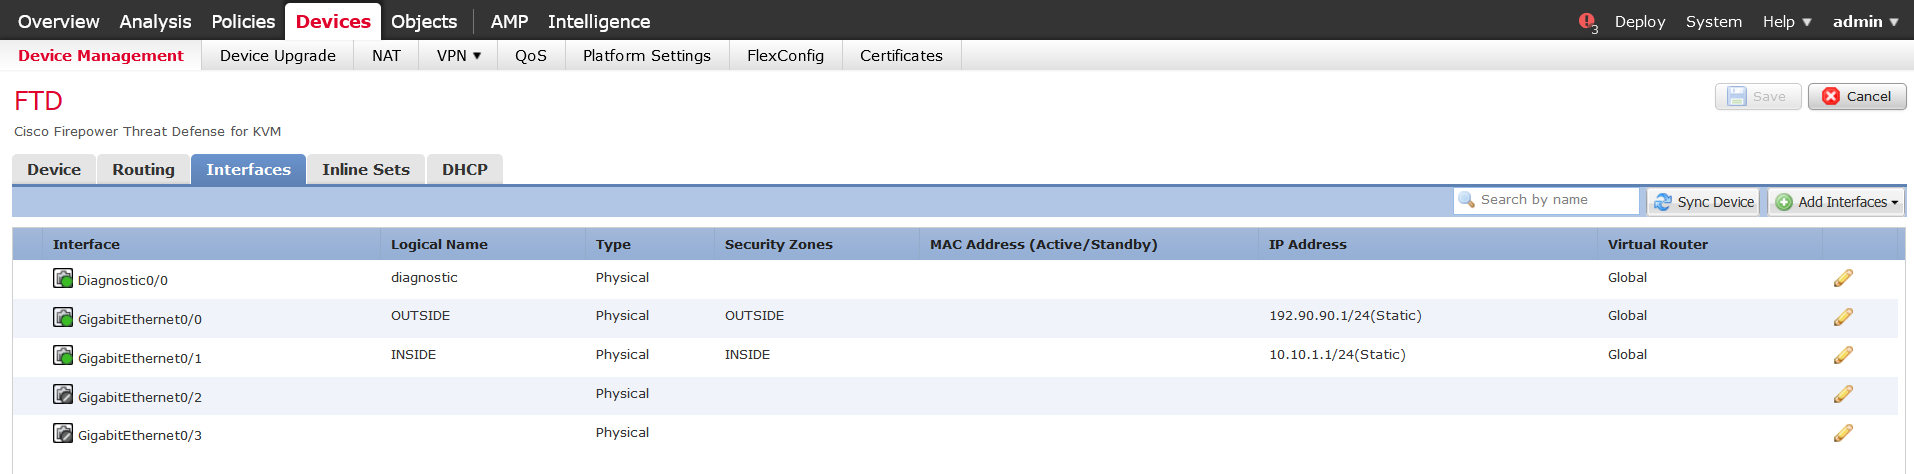1914x474 pixels.
Task: Click the Save button
Action: click(x=1758, y=96)
